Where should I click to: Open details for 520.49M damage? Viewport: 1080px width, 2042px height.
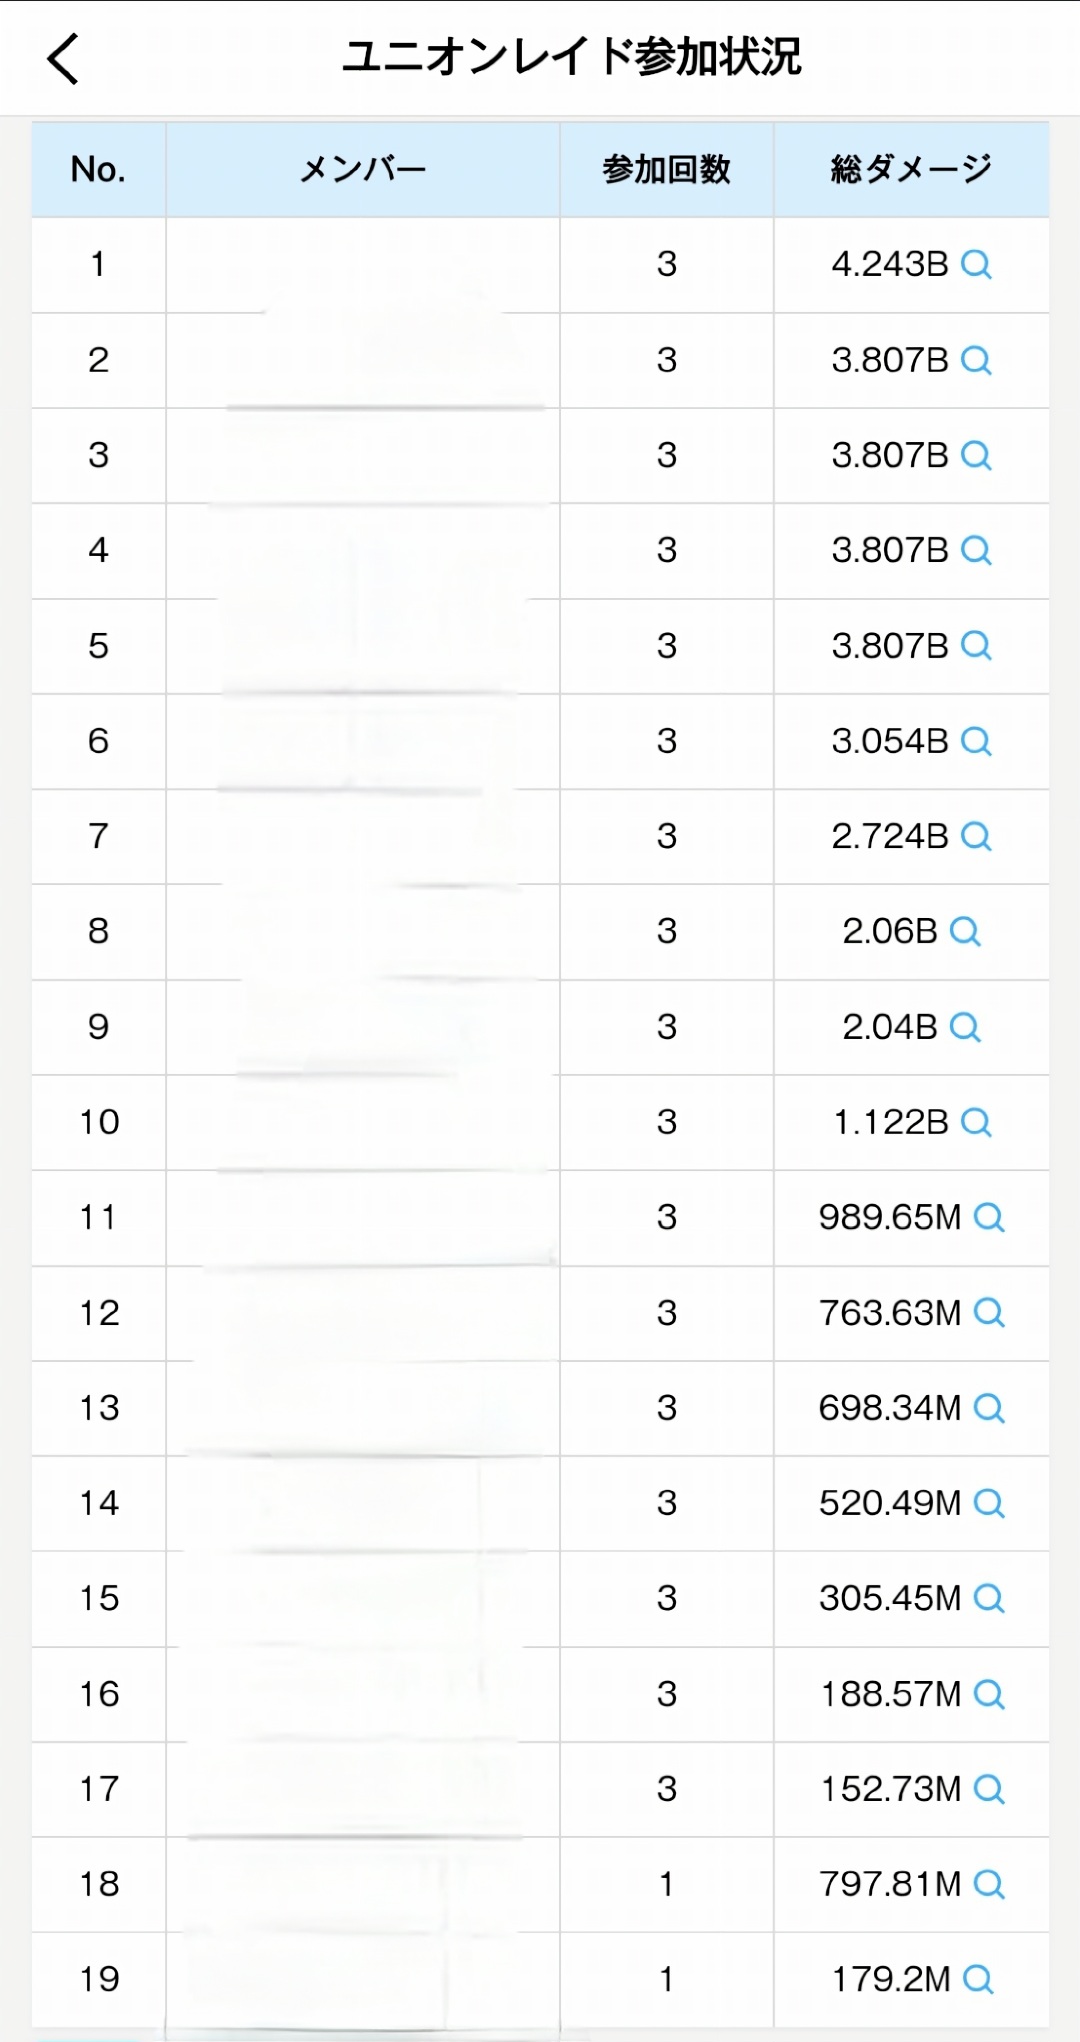(989, 1504)
